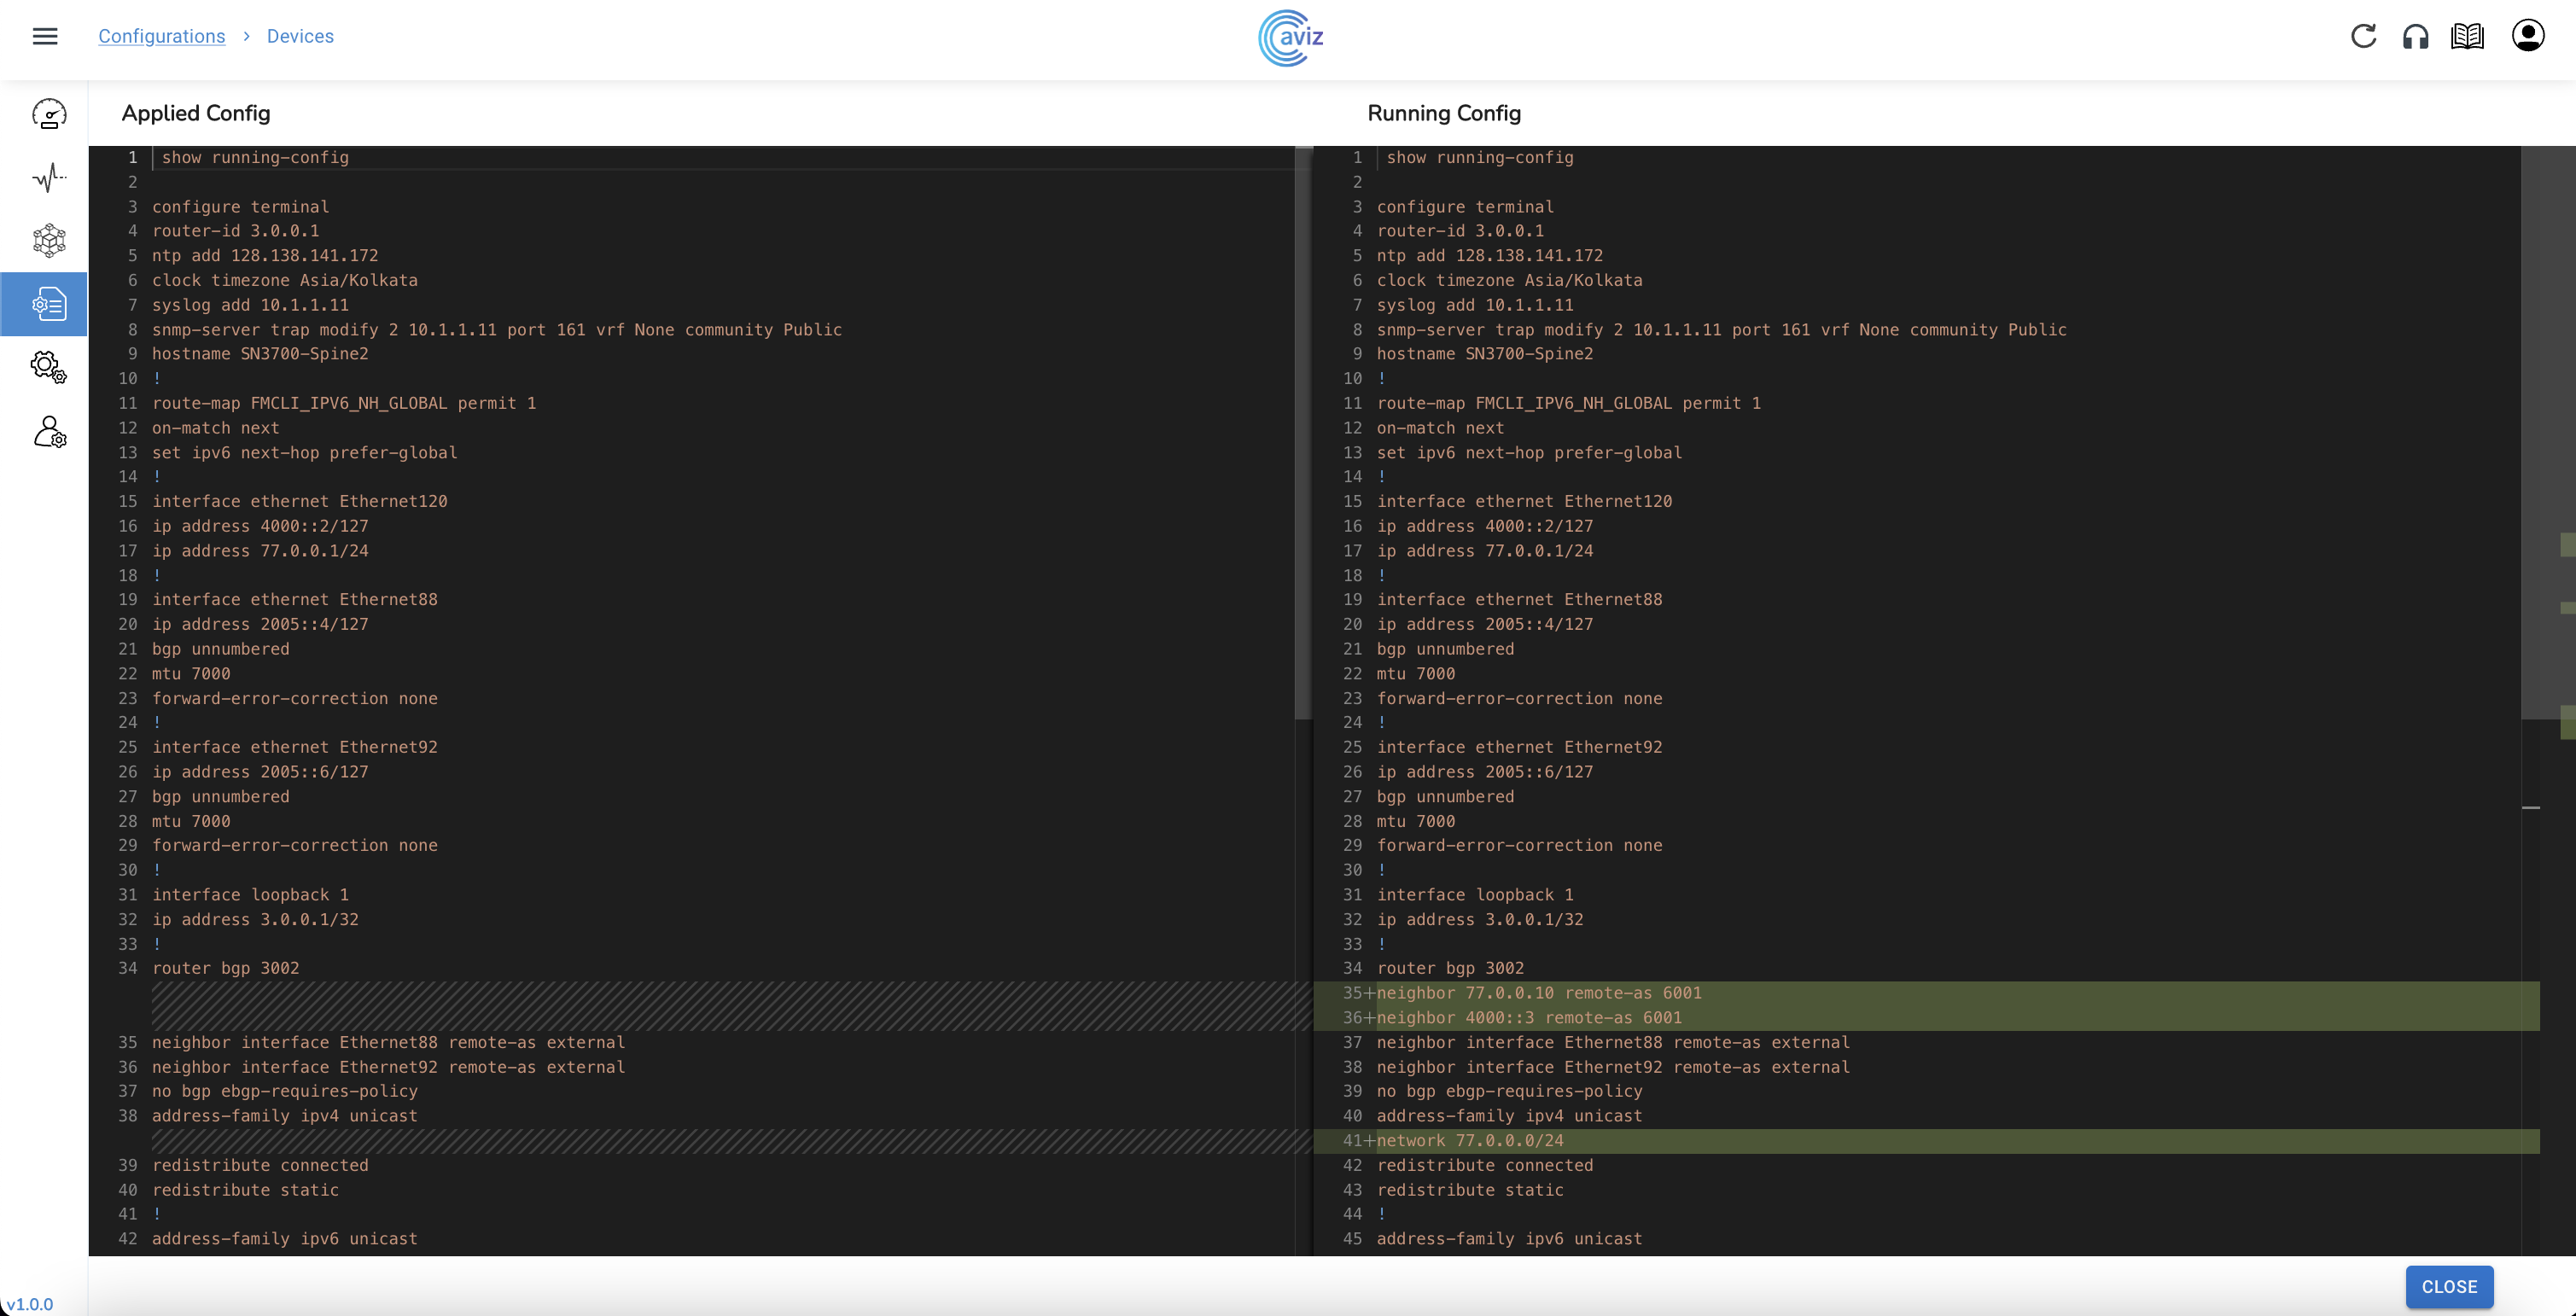The image size is (2576, 1316).
Task: Open the documentation book icon
Action: (2467, 36)
